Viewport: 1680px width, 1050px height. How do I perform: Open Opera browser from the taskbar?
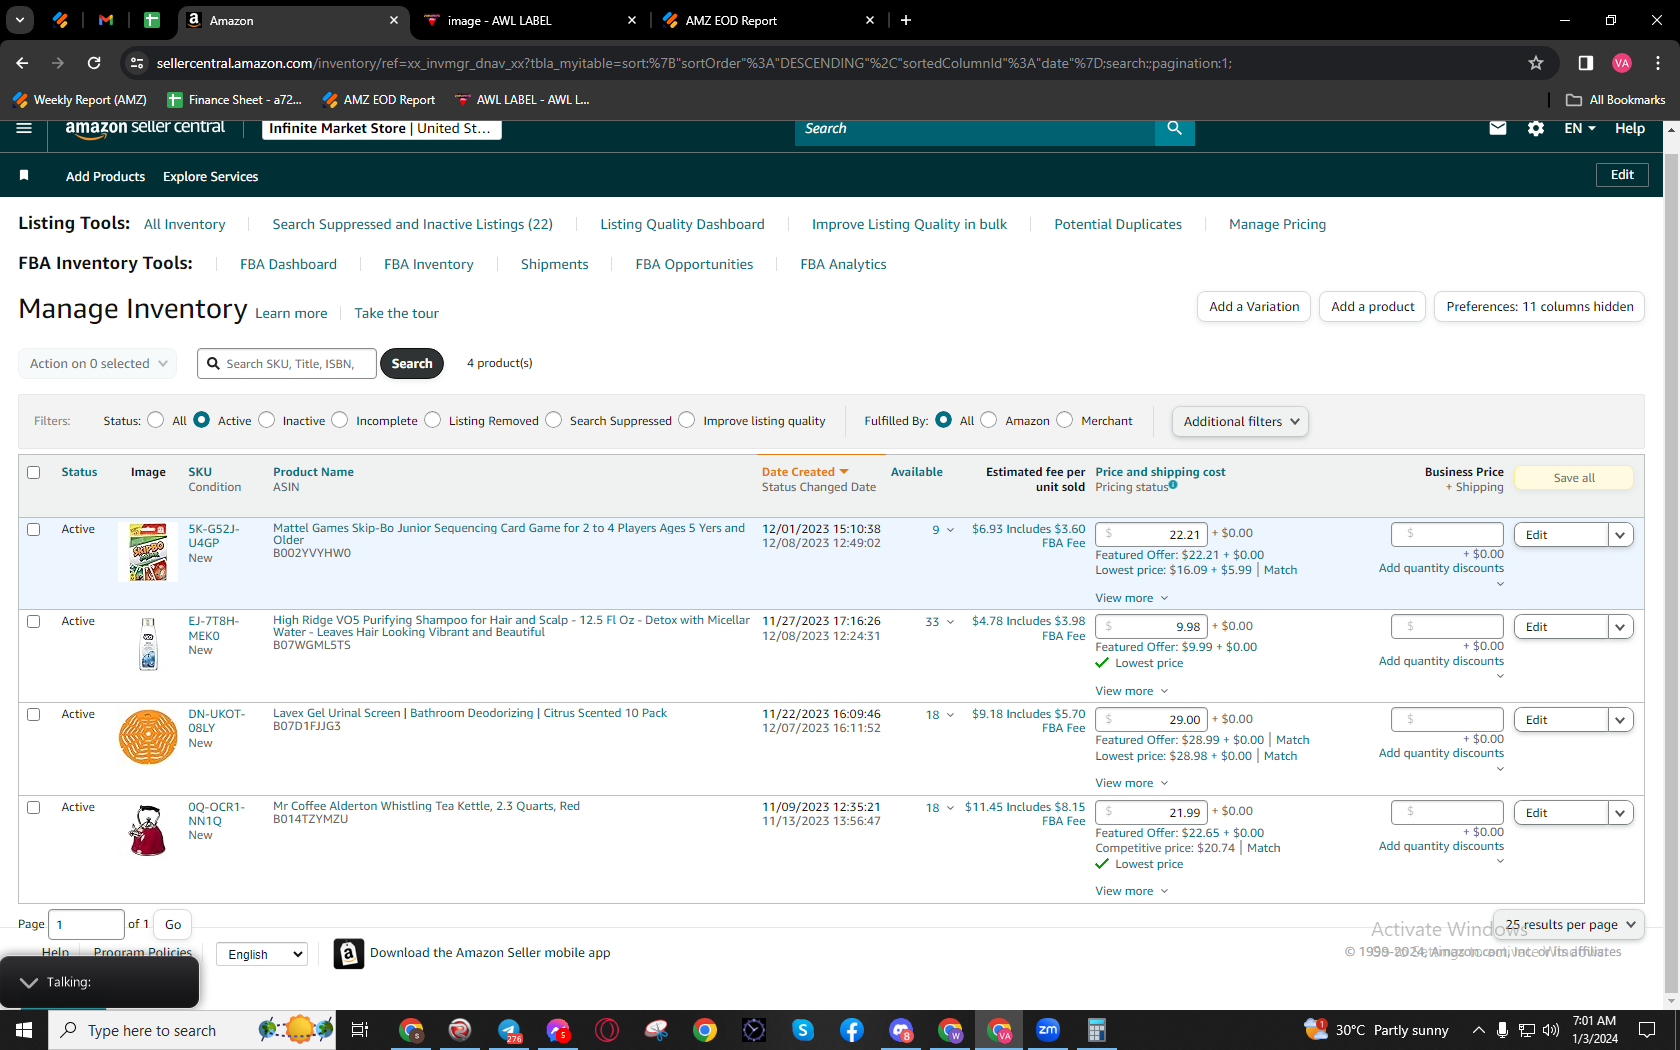coord(607,1030)
